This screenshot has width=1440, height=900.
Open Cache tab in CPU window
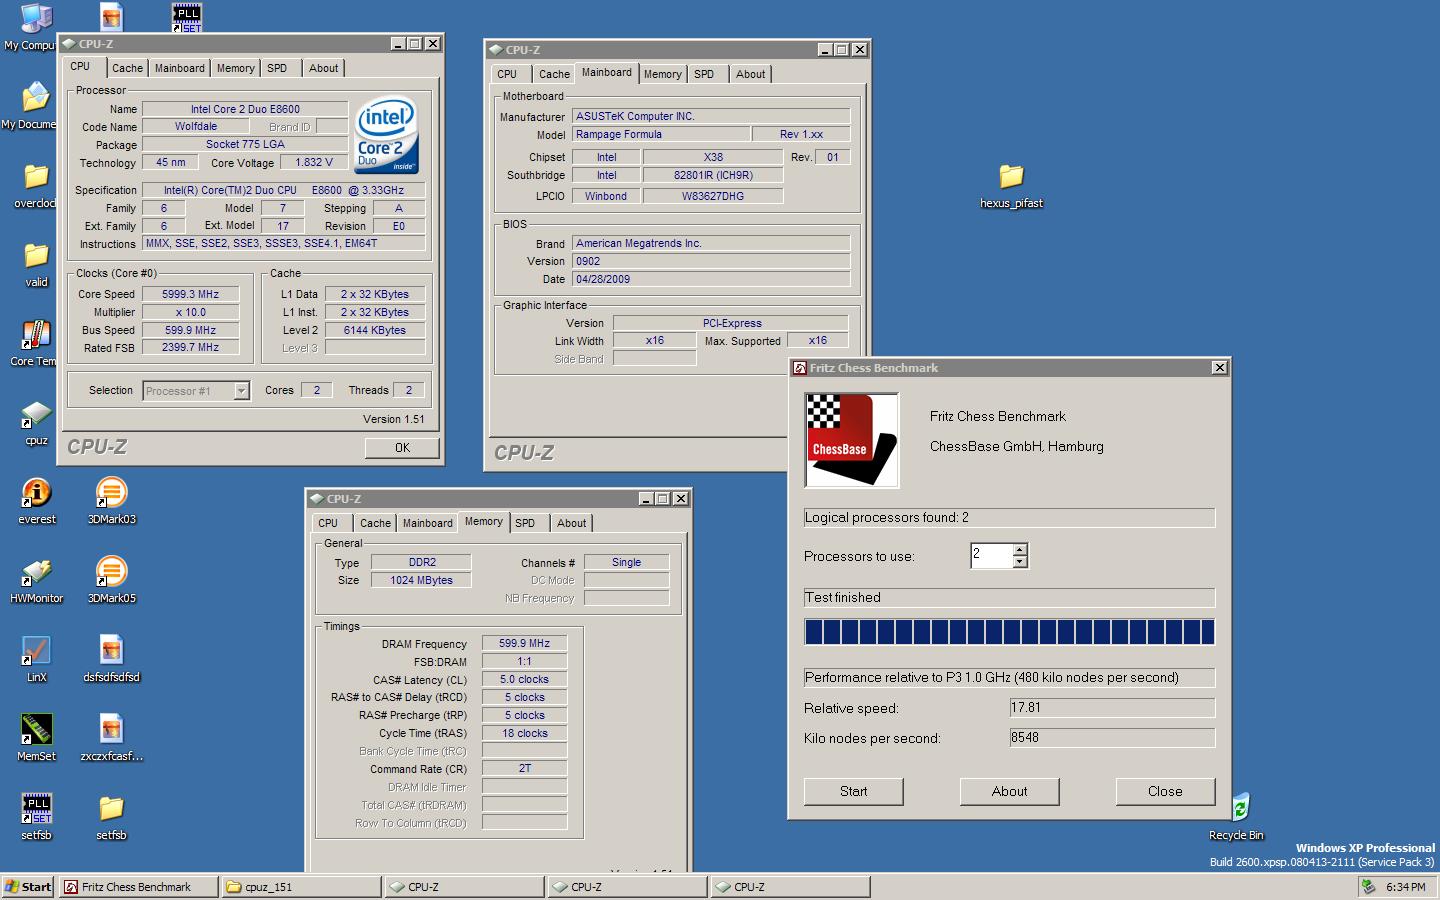tap(127, 68)
